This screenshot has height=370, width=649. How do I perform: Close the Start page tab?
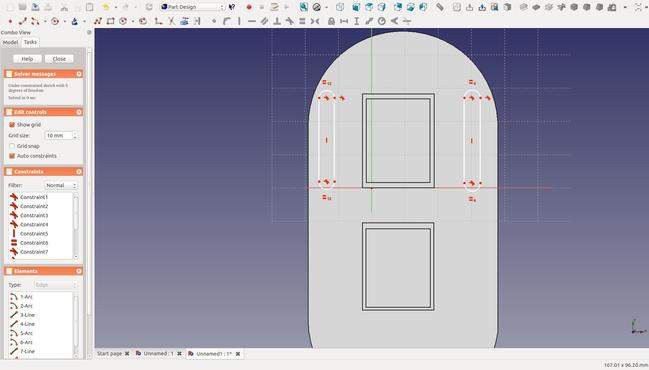click(x=127, y=353)
